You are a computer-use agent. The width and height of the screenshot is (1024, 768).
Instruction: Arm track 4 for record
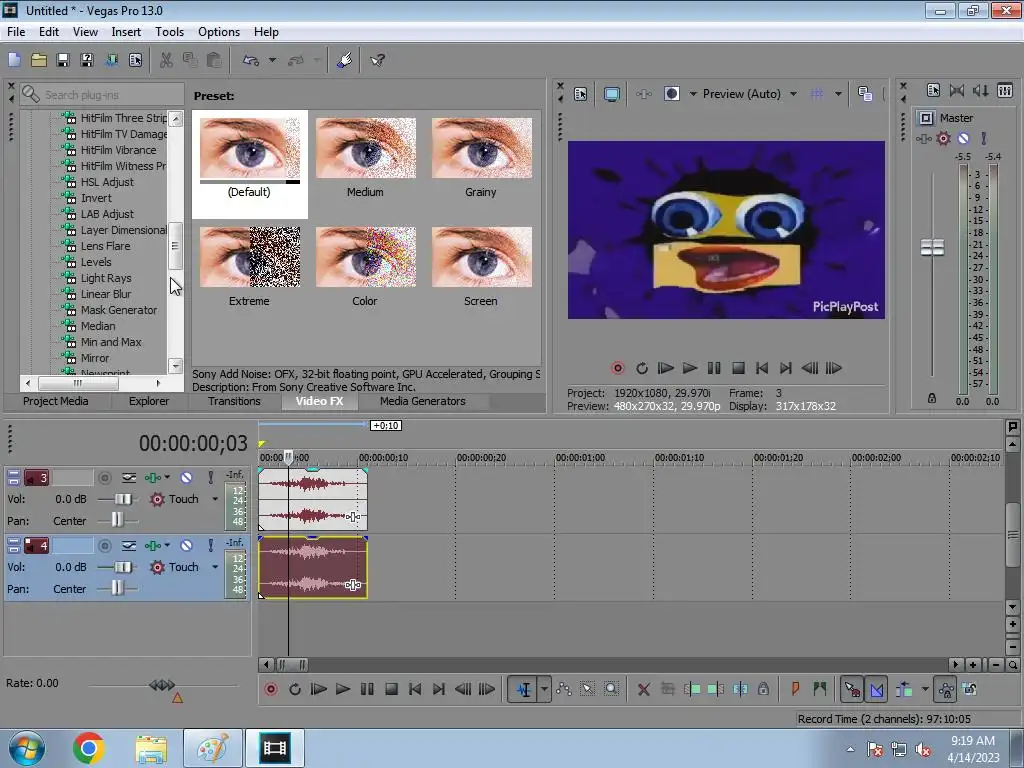[x=104, y=545]
